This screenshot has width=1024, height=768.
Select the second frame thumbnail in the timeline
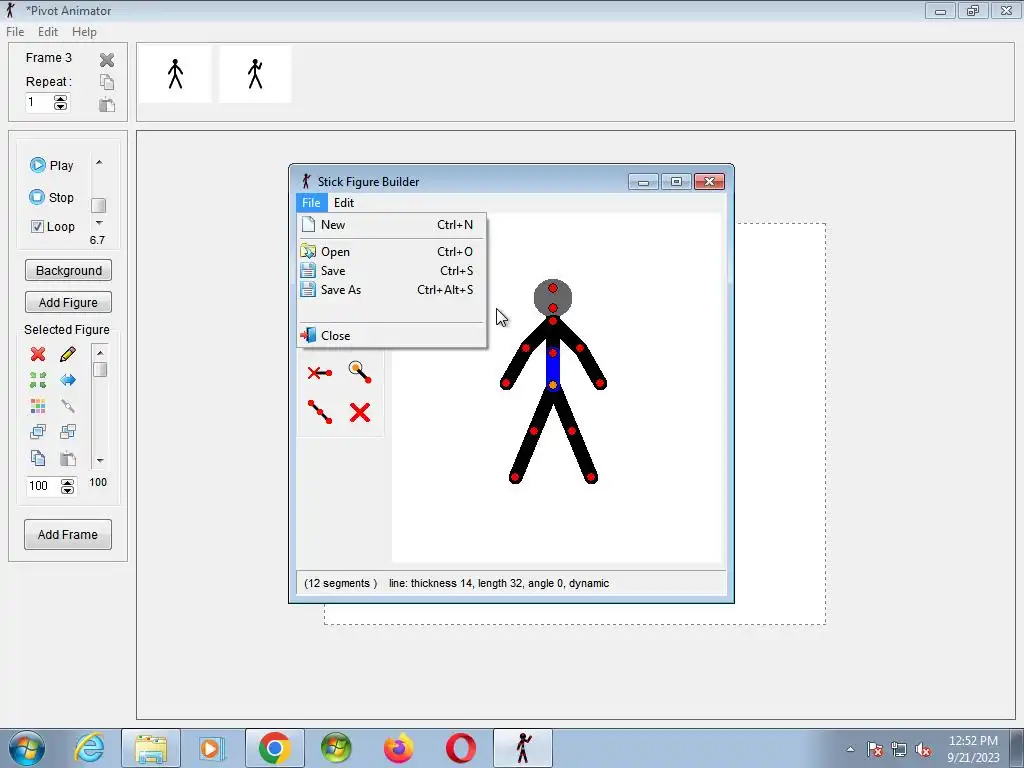click(x=255, y=74)
